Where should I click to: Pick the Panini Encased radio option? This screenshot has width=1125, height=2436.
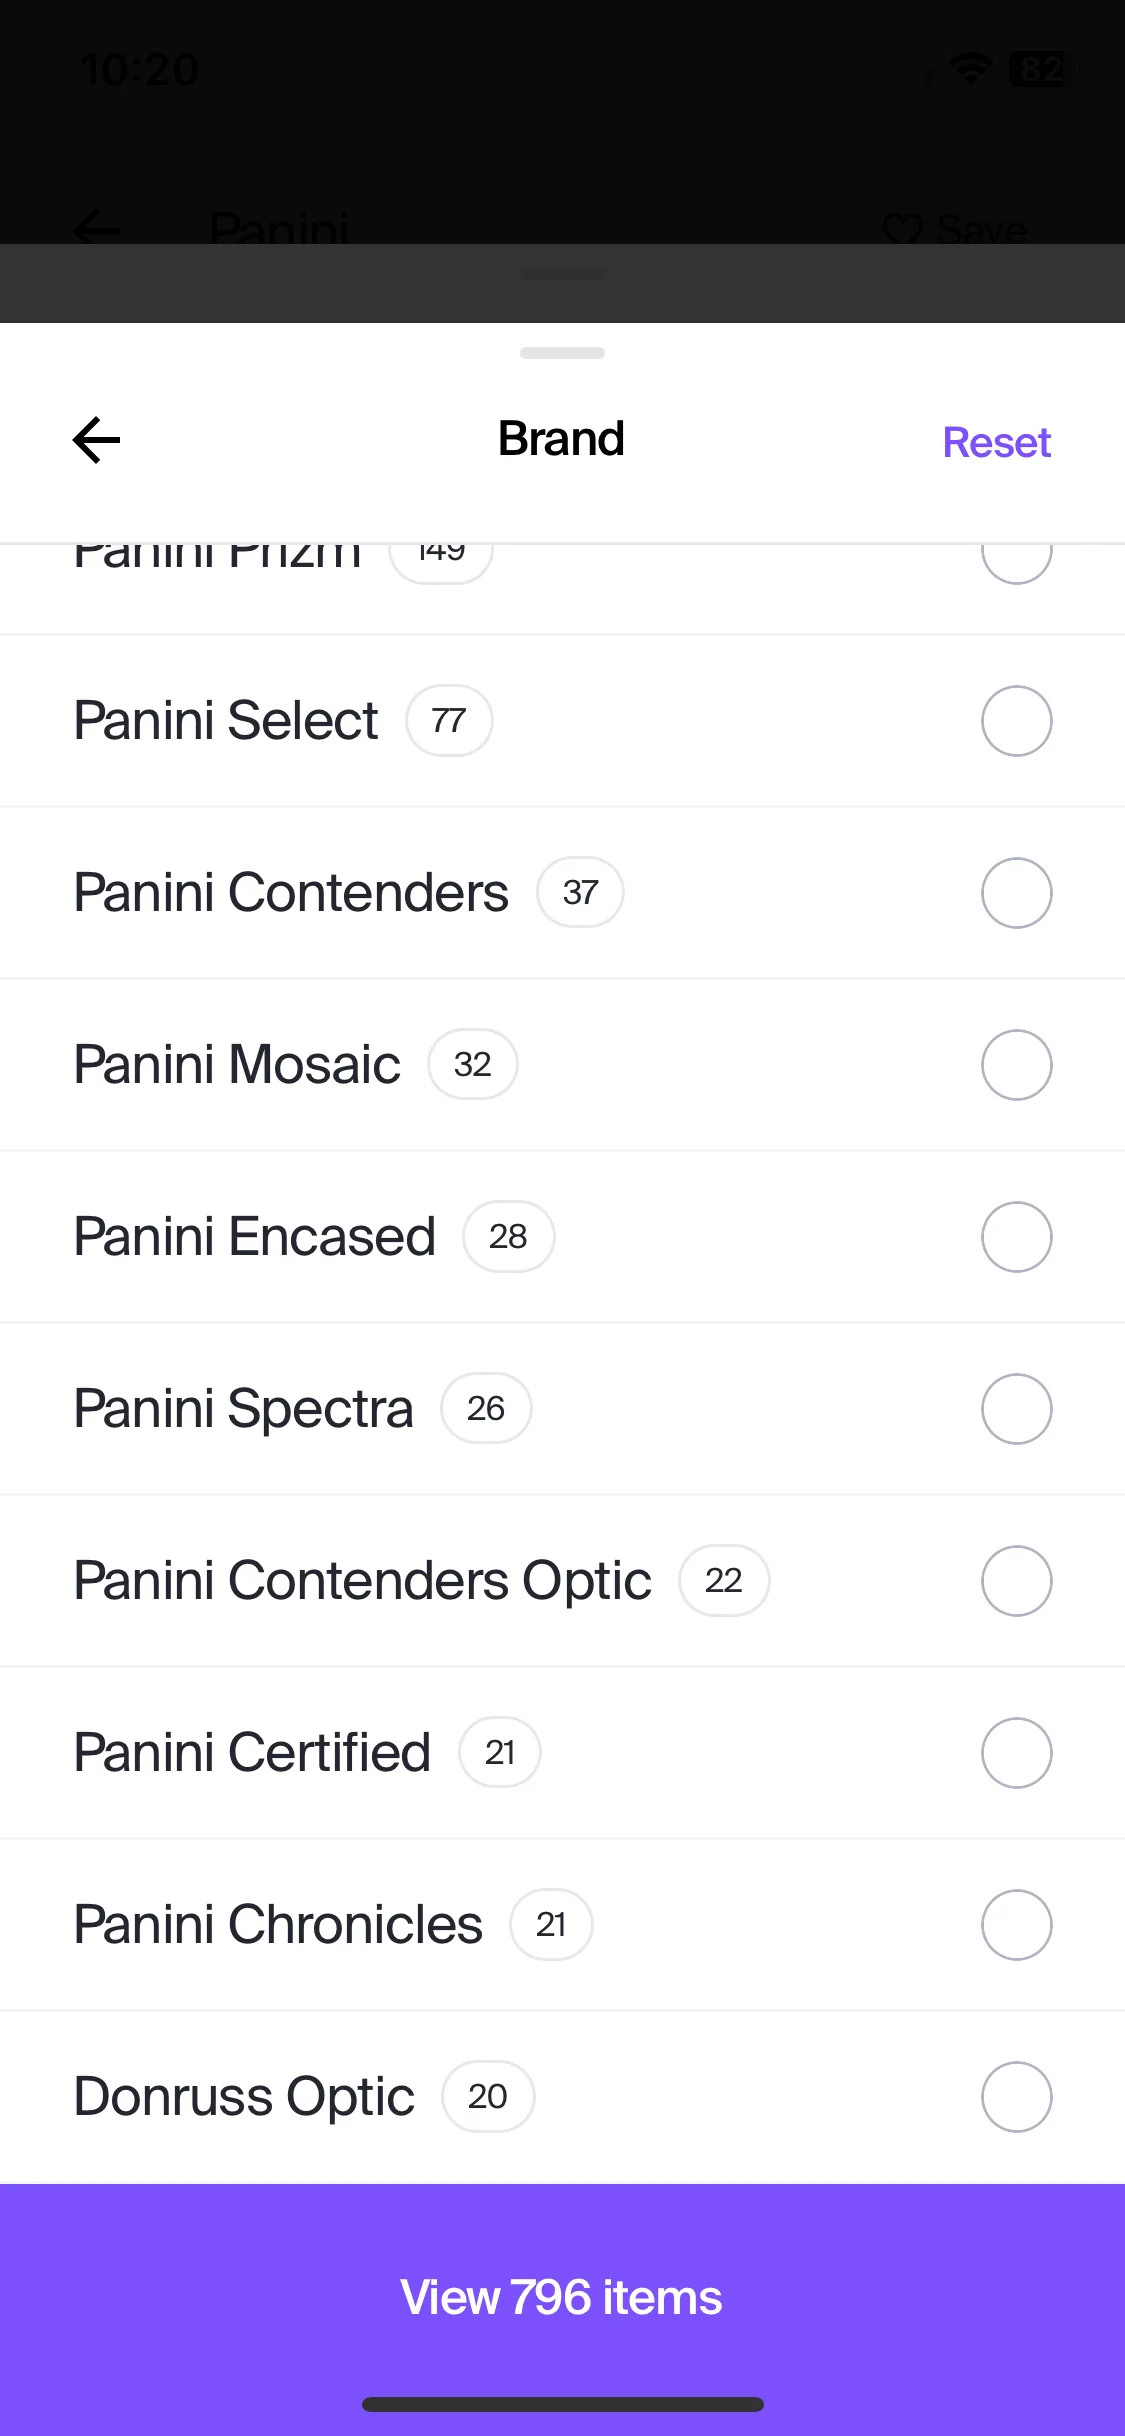click(1016, 1237)
